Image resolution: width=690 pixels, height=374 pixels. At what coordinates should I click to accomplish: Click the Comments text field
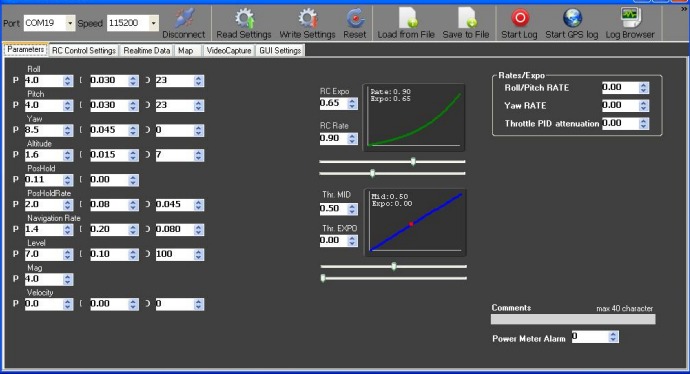(x=573, y=319)
